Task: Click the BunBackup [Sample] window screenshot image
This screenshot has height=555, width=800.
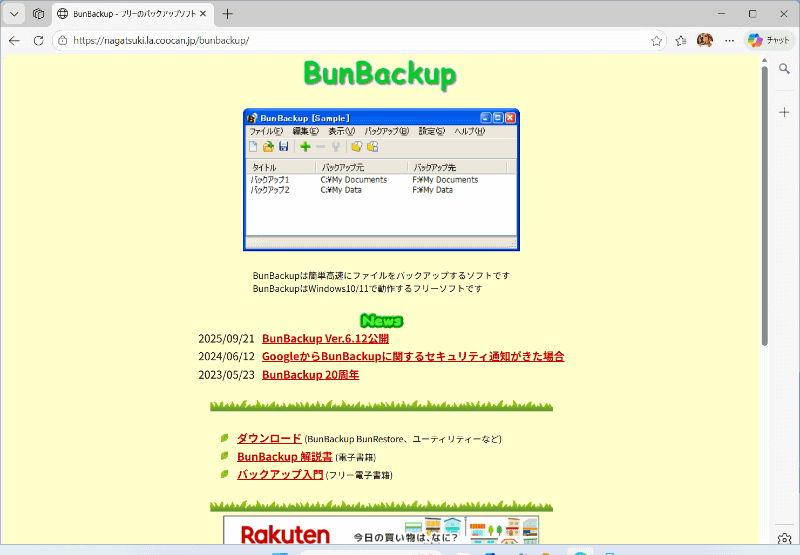Action: coord(381,180)
